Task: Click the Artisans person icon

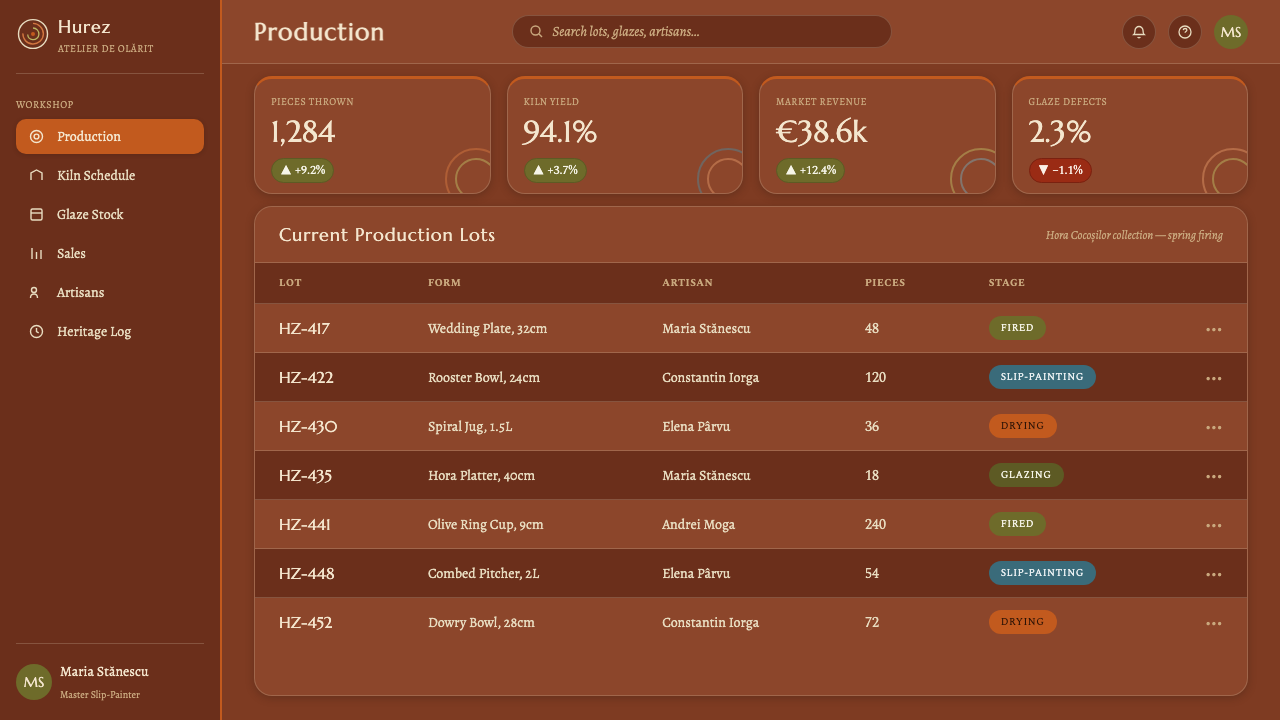Action: pos(37,293)
